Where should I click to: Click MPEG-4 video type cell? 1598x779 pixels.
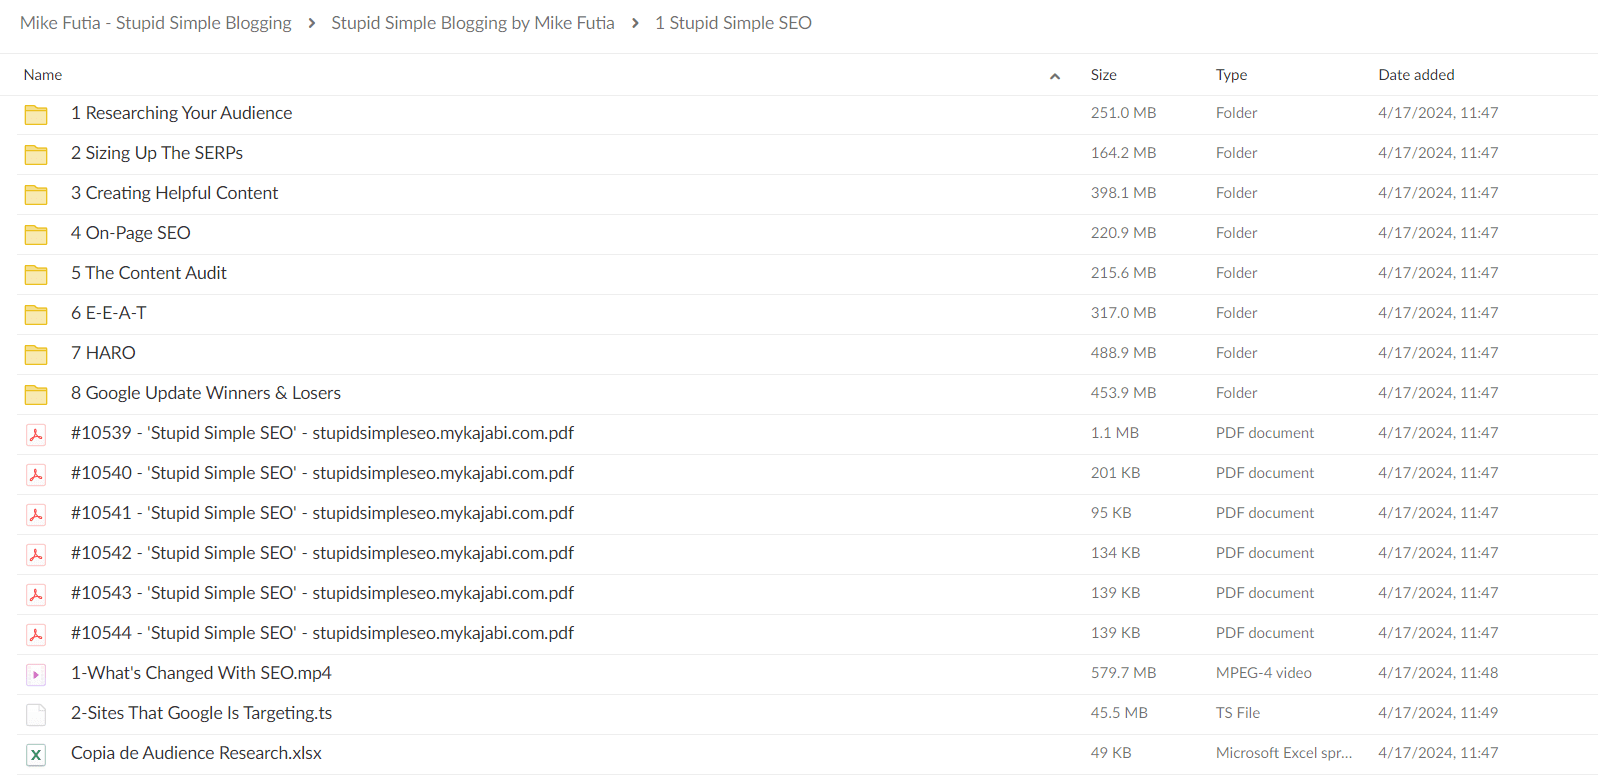pos(1264,673)
